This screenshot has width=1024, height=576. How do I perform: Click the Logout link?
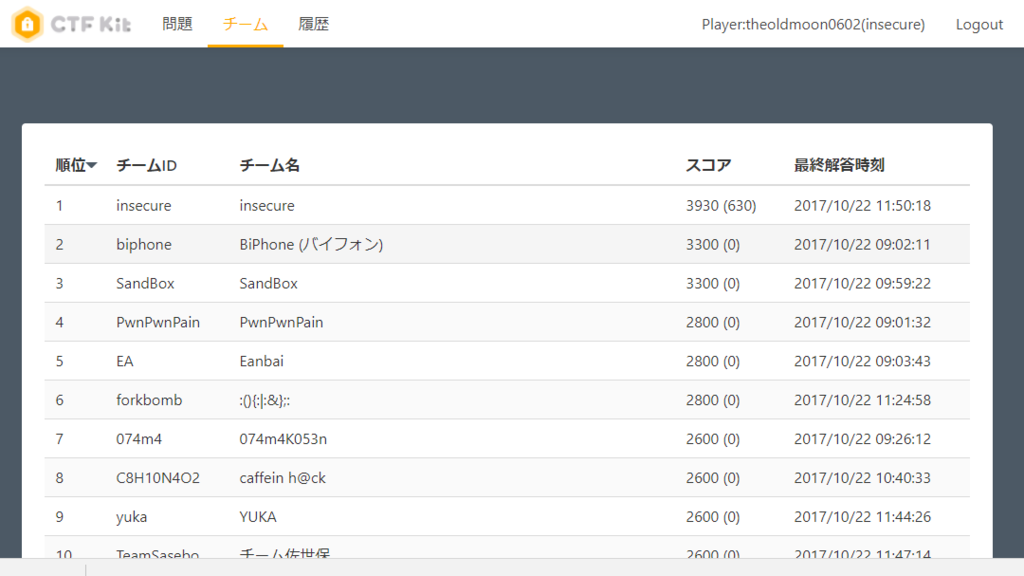979,24
